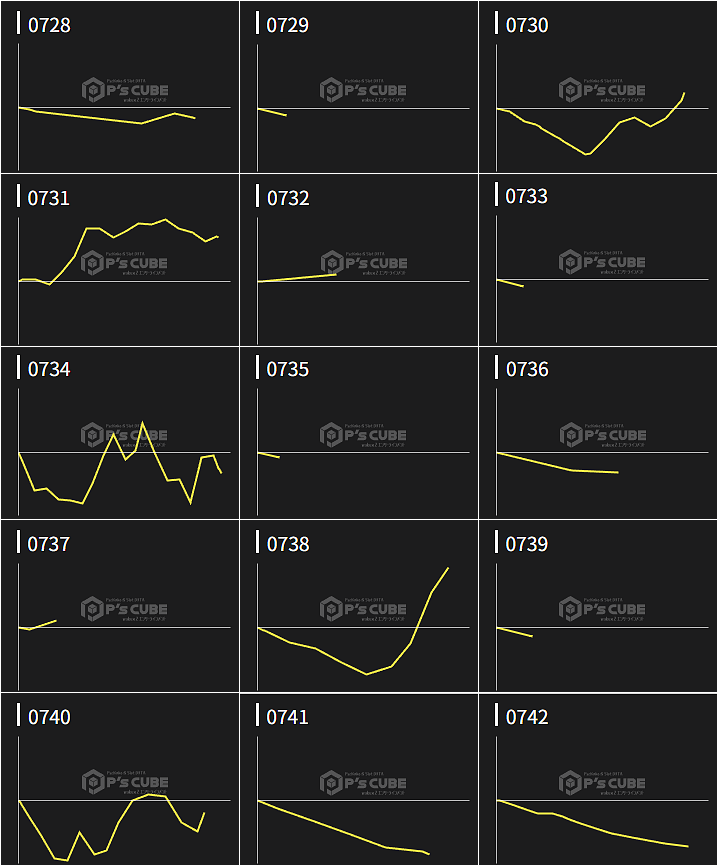Click the P's CUBE logo in panel 0741
The width and height of the screenshot is (718, 866).
[x=364, y=782]
